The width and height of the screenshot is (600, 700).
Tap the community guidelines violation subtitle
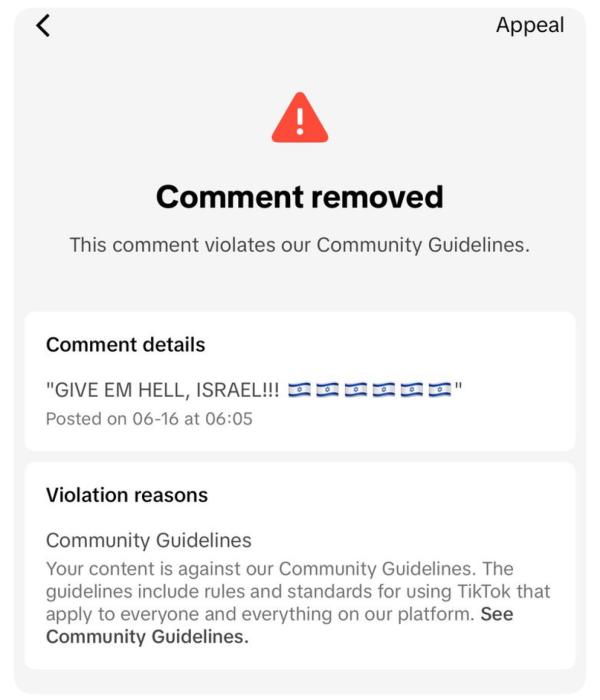[300, 245]
